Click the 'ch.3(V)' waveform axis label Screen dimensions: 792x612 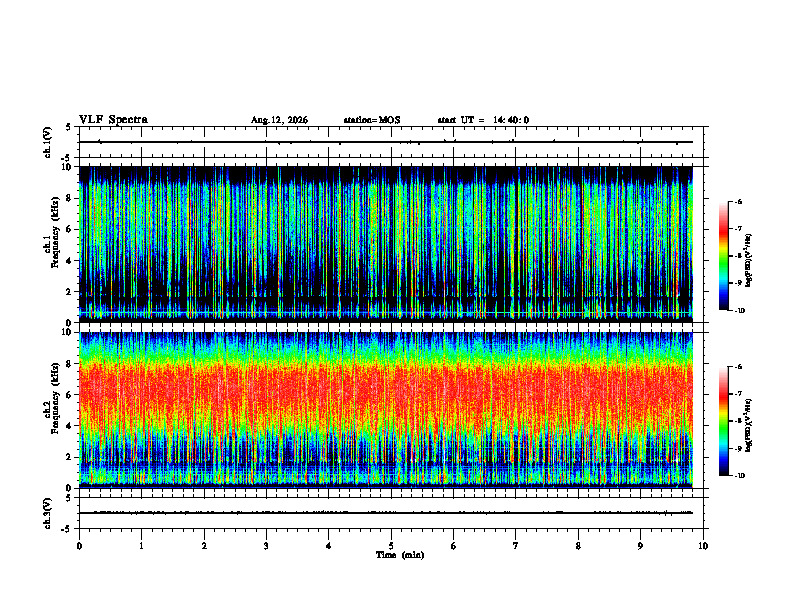point(48,514)
